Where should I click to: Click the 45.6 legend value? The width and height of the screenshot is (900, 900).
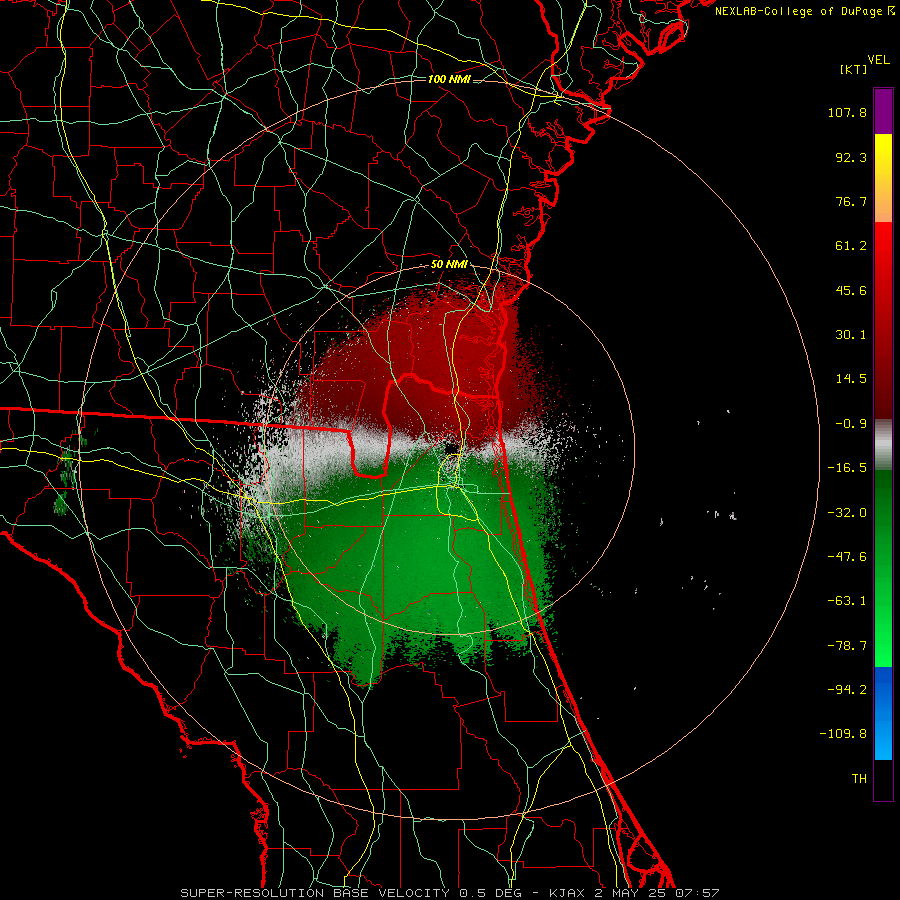(x=851, y=290)
